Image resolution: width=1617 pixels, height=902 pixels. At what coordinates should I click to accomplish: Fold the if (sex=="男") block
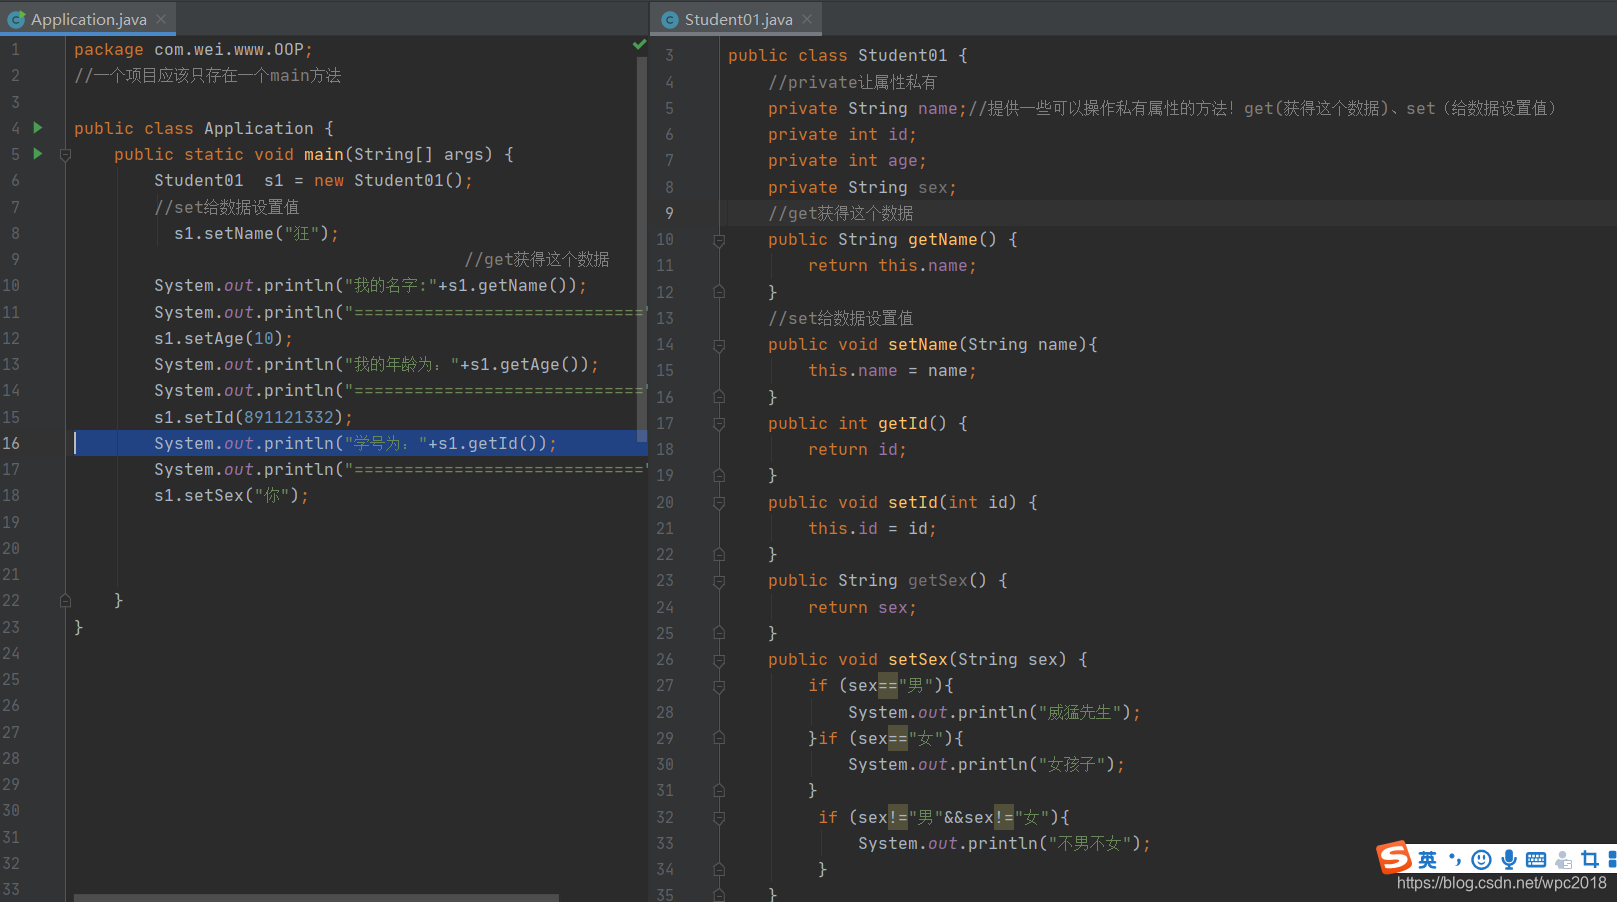(x=719, y=686)
